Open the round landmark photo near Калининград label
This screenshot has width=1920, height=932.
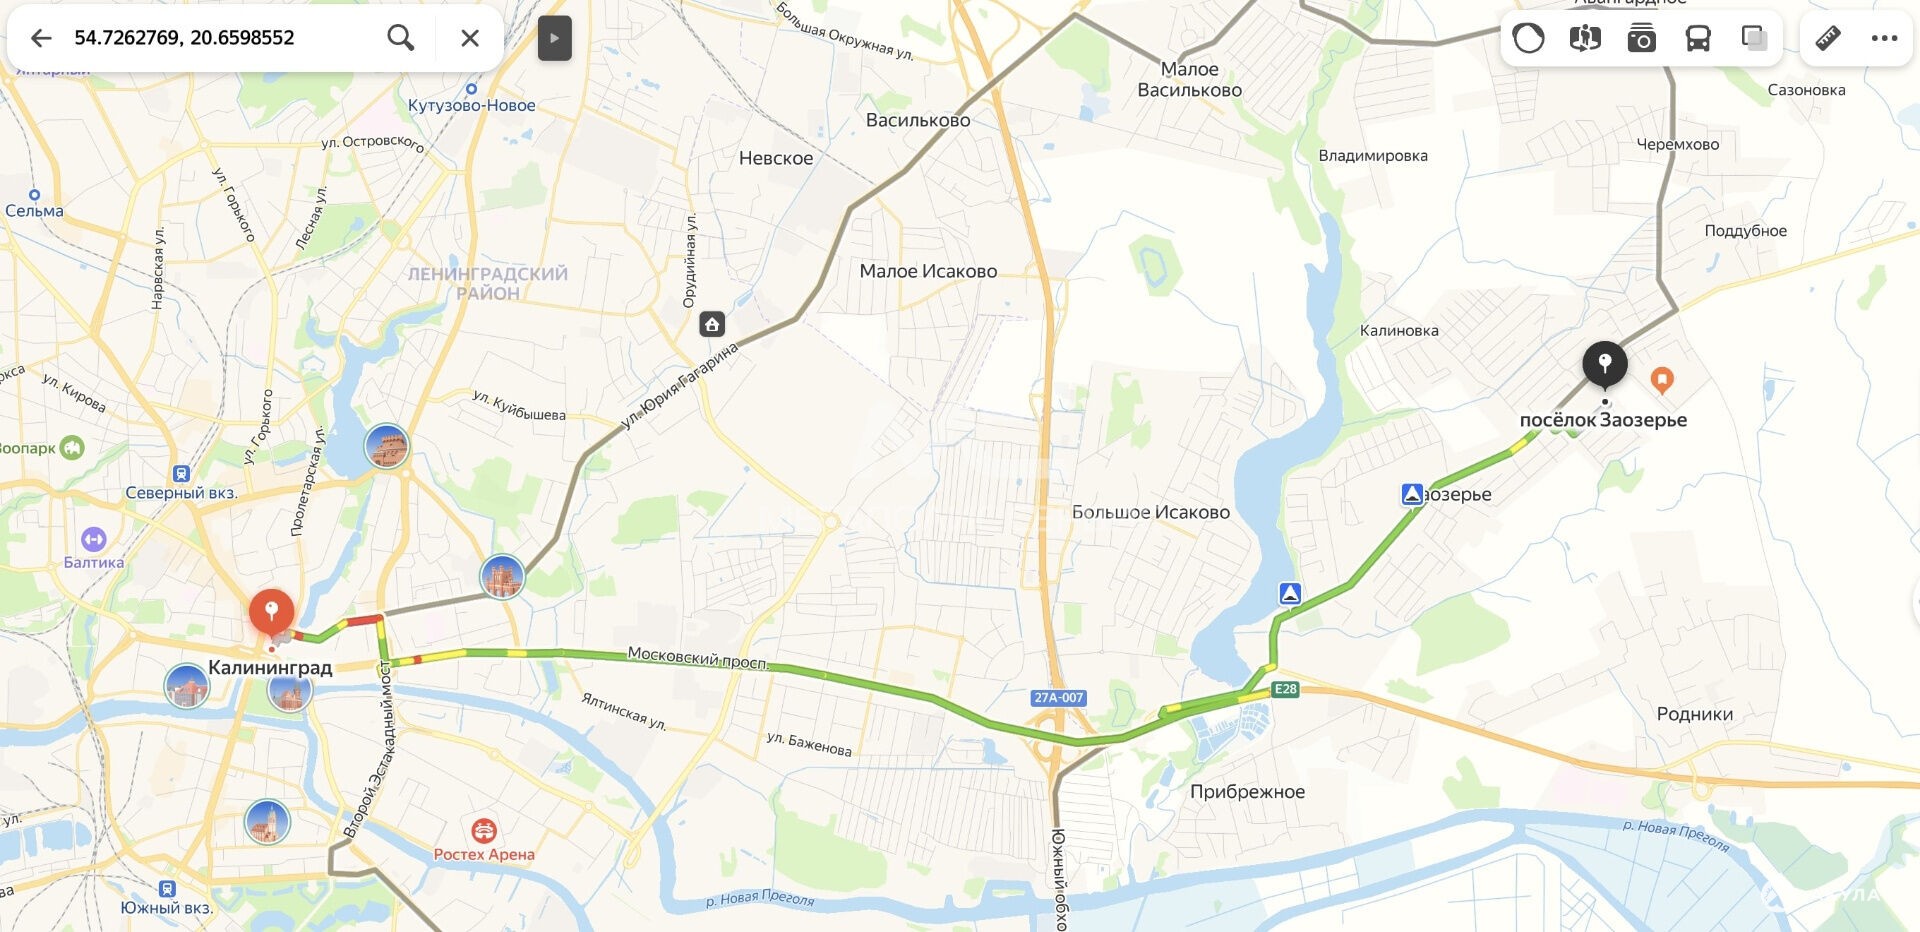289,692
